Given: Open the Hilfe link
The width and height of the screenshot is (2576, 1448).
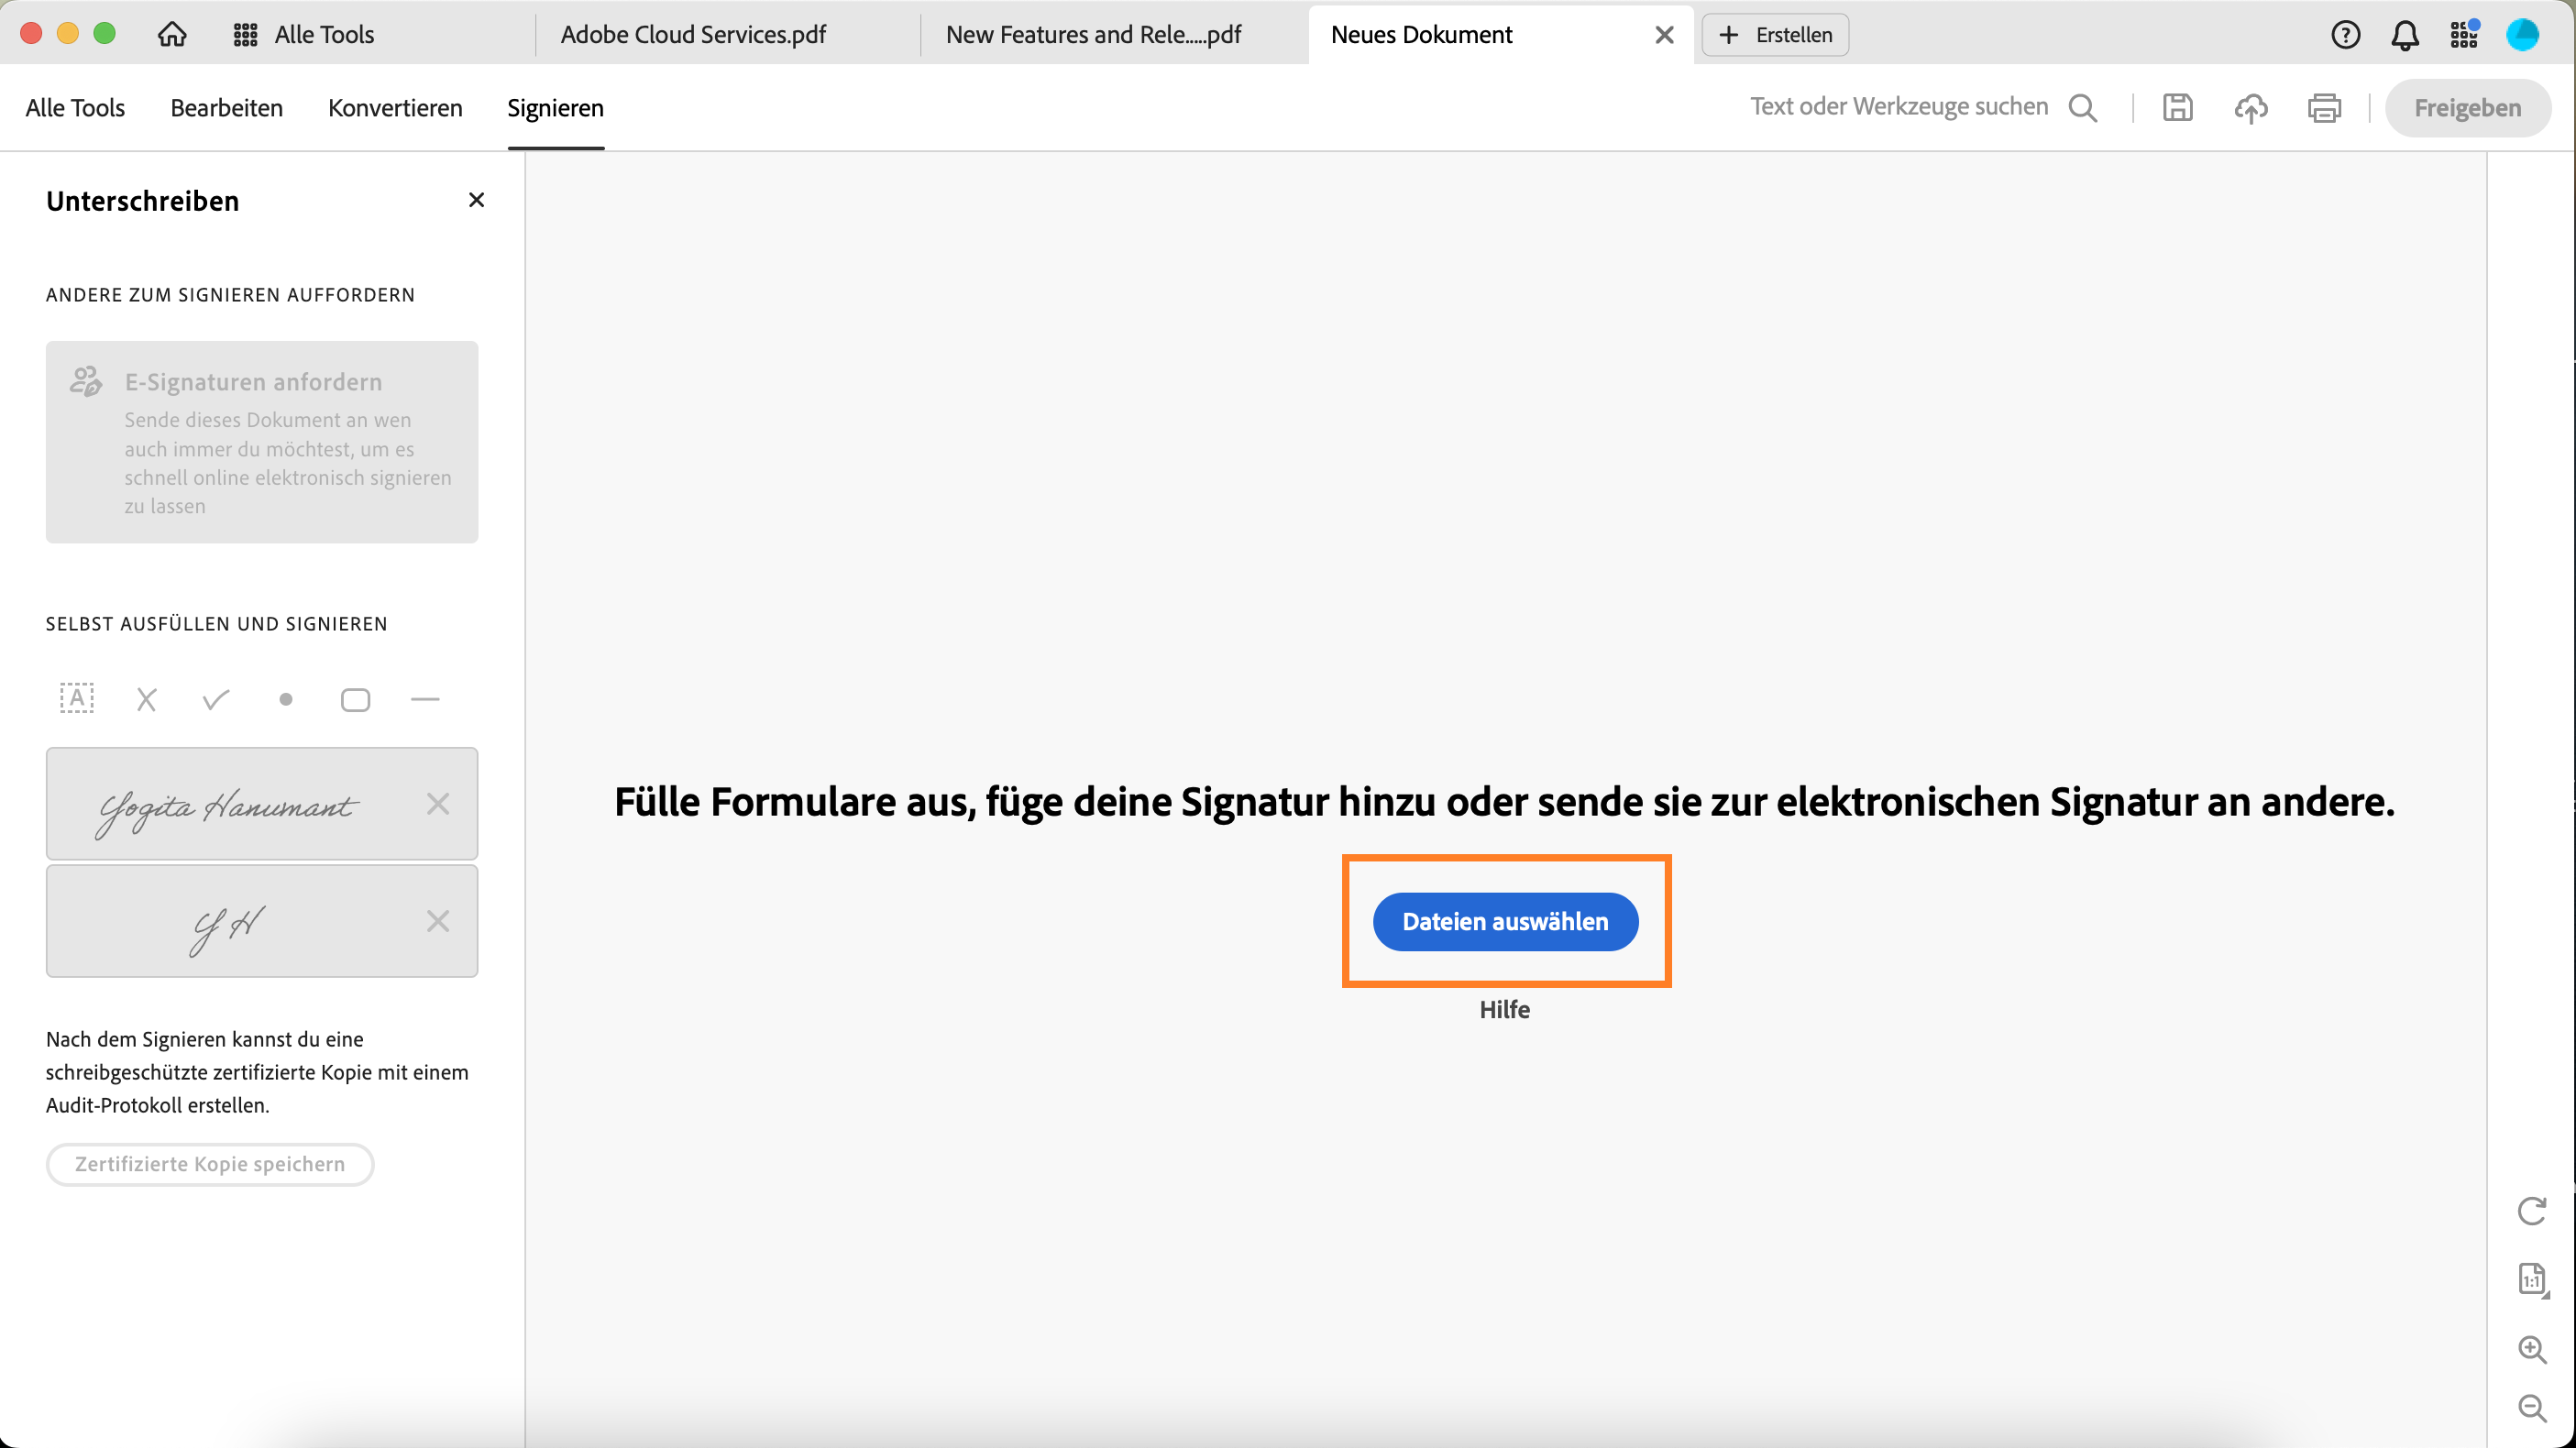Looking at the screenshot, I should [1504, 1009].
